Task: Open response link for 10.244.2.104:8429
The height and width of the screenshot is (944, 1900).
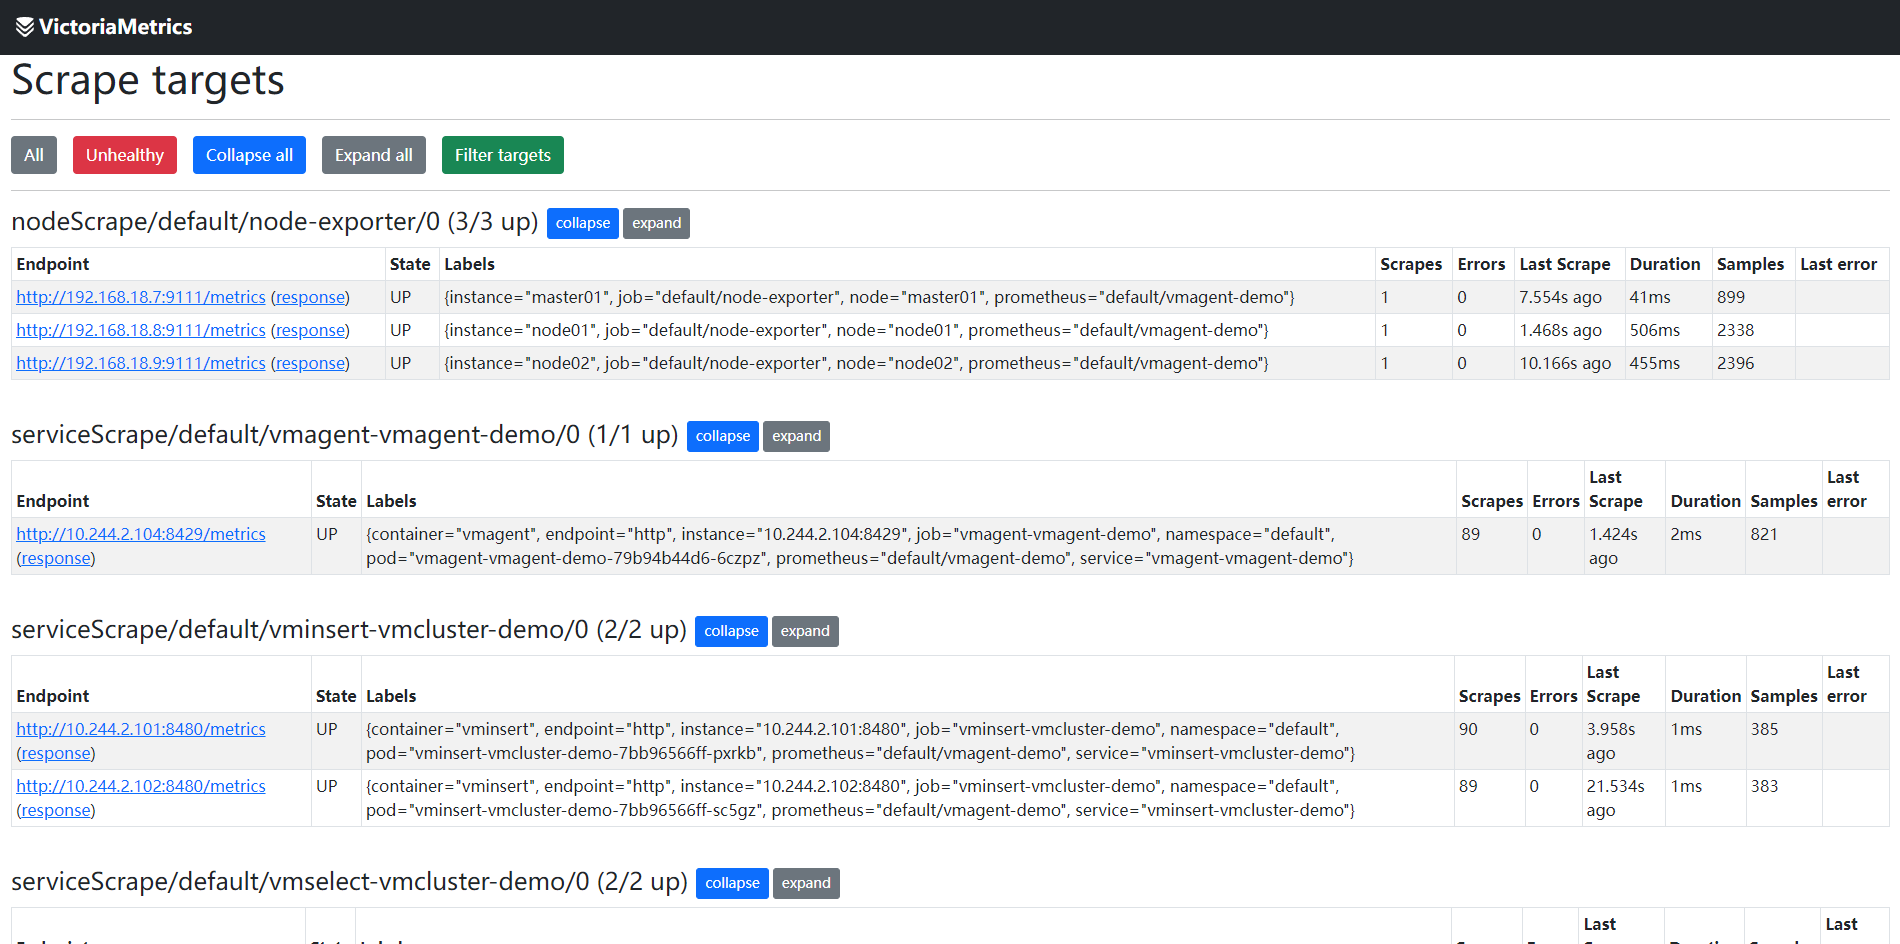Action: point(56,558)
